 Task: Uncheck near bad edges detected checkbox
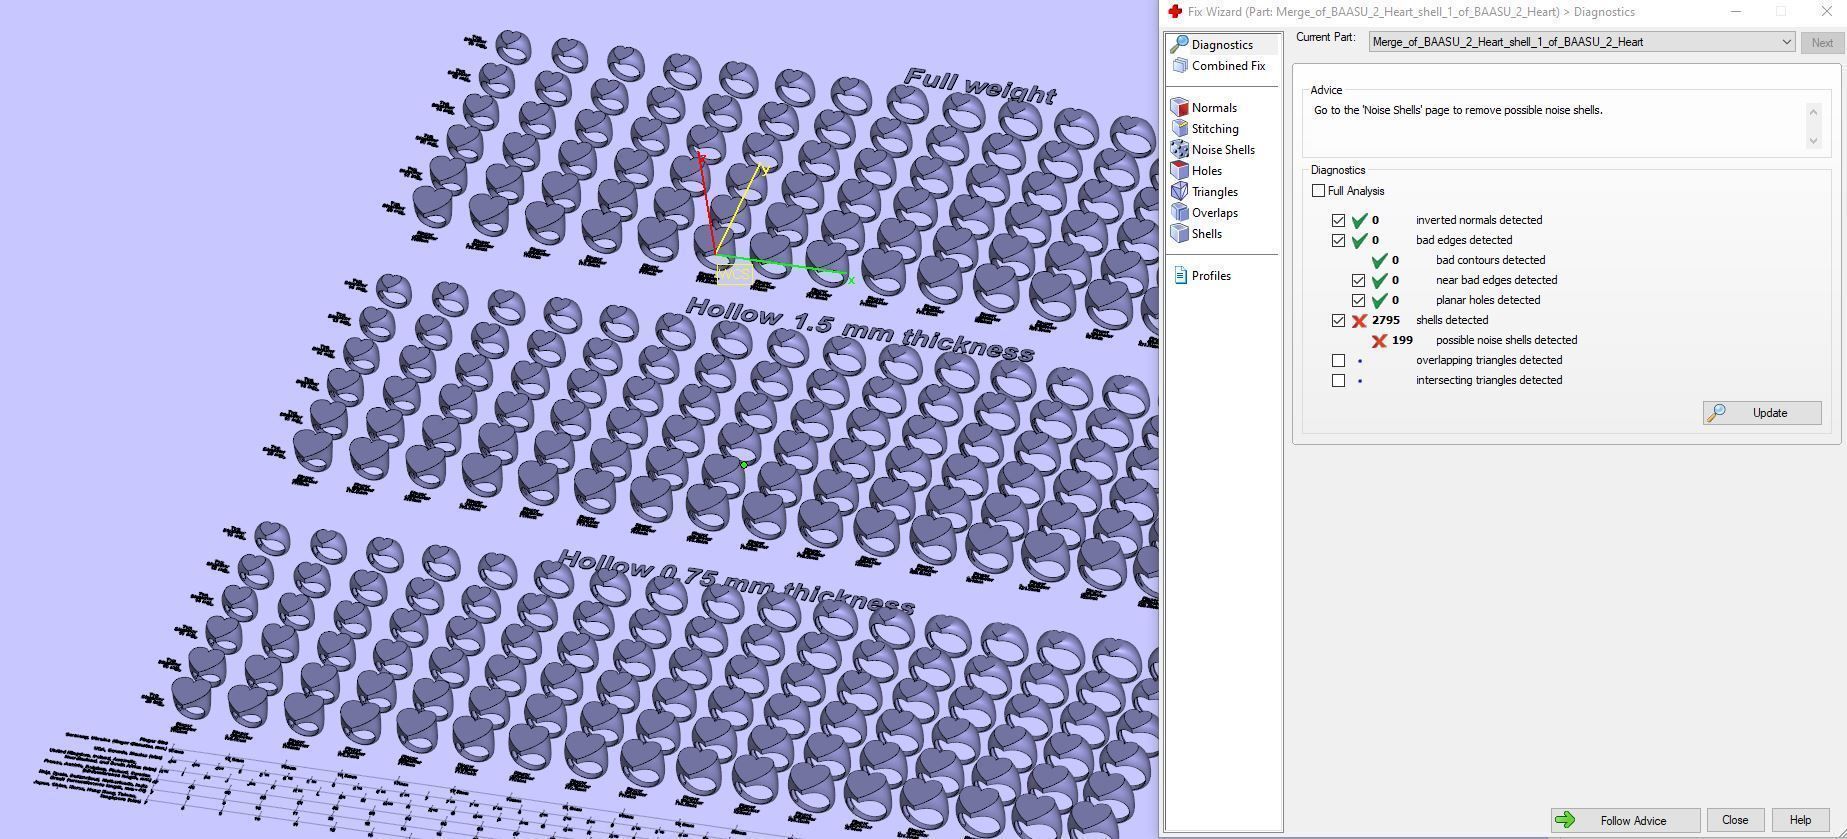click(x=1358, y=280)
